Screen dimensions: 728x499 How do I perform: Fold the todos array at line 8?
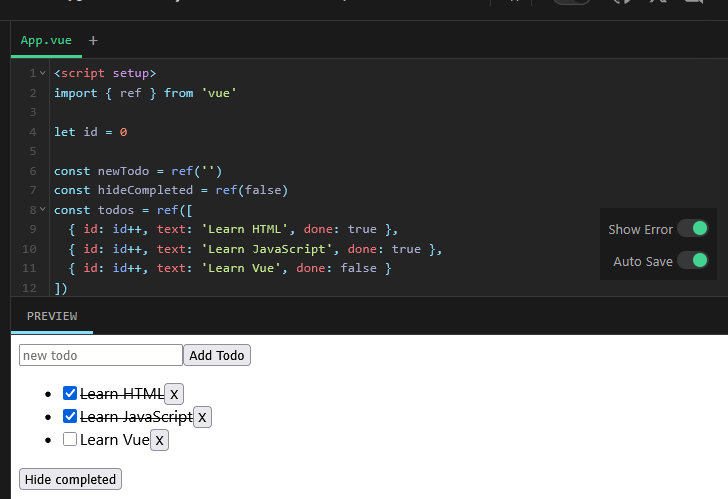point(43,210)
